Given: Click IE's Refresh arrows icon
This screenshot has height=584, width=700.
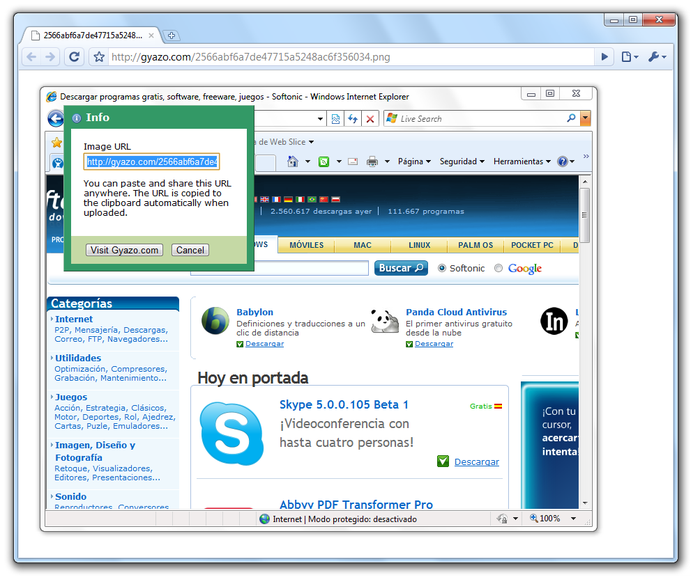Looking at the screenshot, I should (353, 119).
